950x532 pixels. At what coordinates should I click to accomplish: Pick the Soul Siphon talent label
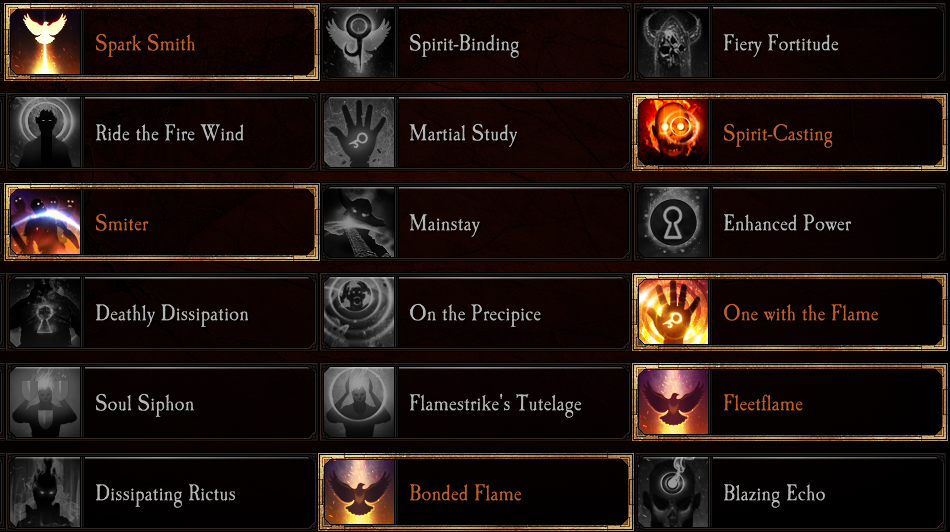144,404
